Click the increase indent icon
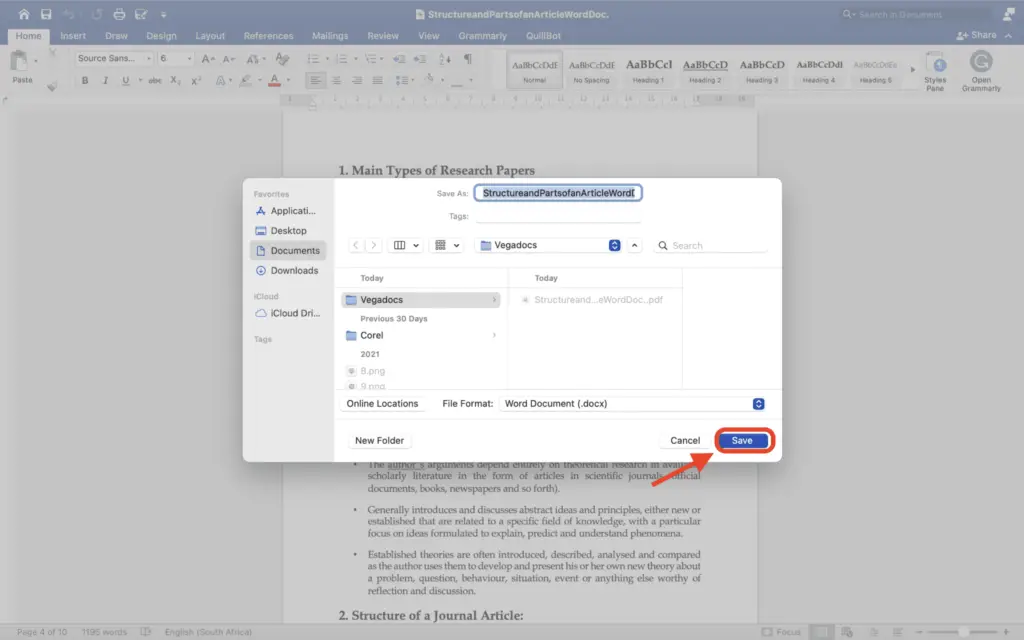The image size is (1024, 640). (x=420, y=59)
